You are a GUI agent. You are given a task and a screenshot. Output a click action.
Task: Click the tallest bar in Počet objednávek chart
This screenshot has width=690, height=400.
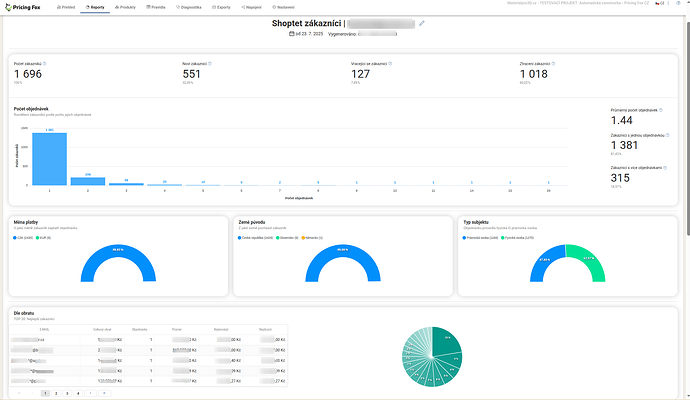pyautogui.click(x=49, y=158)
